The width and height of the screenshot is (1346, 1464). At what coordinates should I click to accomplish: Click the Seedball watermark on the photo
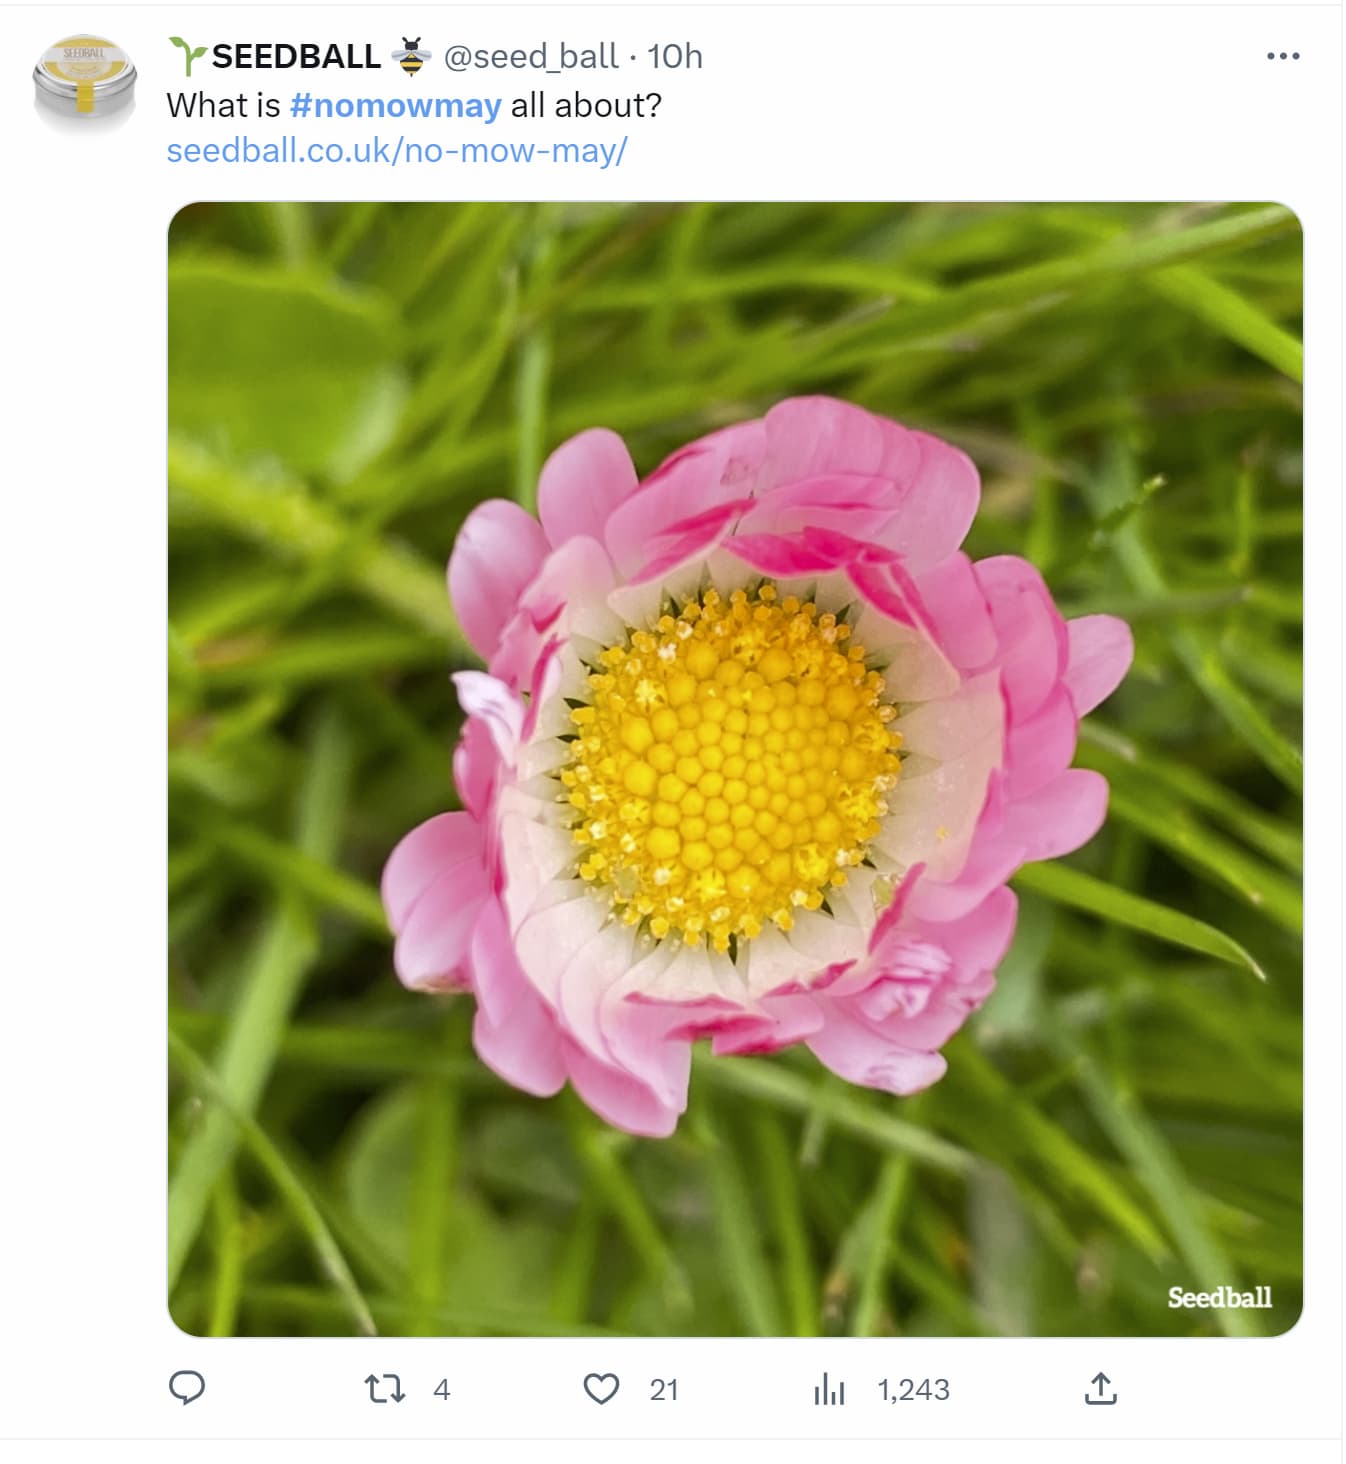point(1219,1297)
